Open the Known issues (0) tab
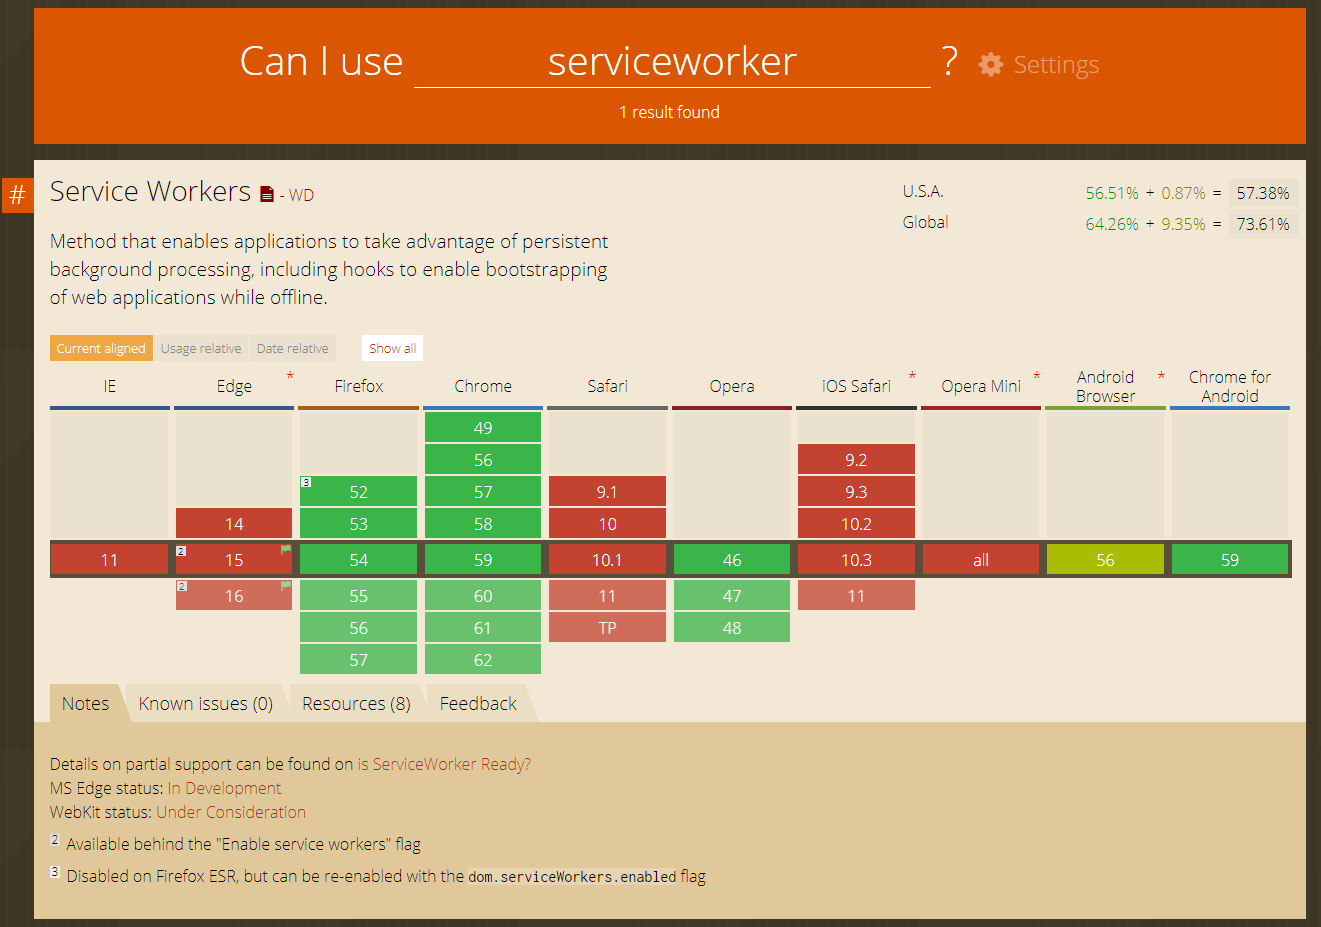 (x=206, y=703)
